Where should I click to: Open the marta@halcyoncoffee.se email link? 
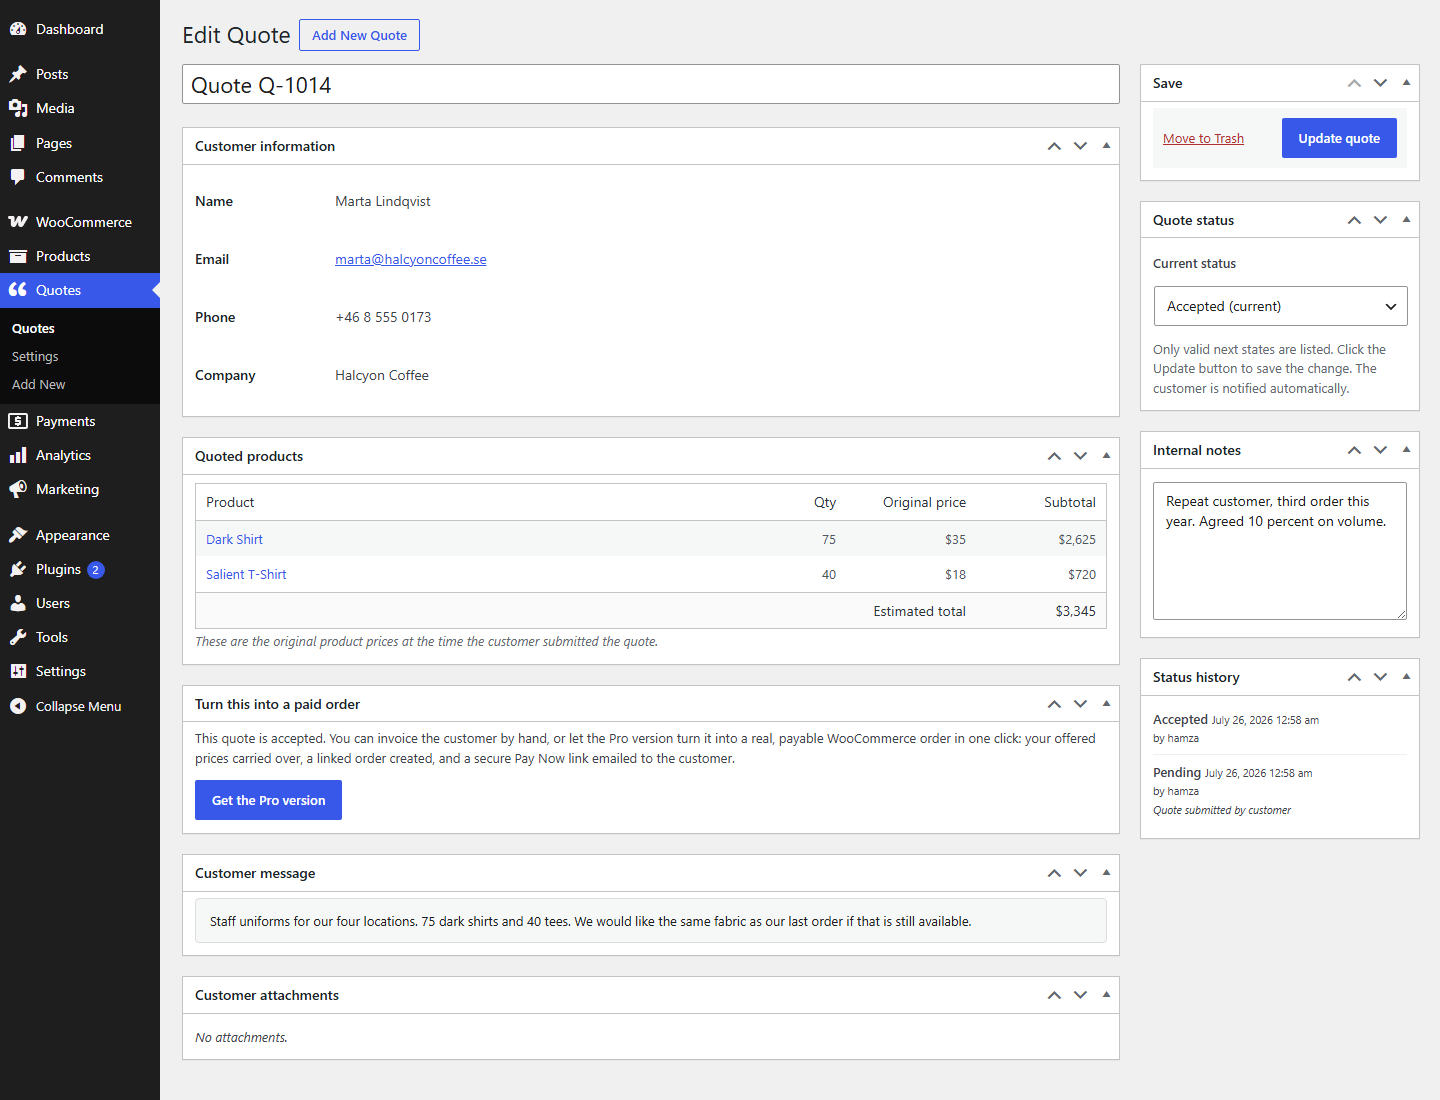[411, 259]
